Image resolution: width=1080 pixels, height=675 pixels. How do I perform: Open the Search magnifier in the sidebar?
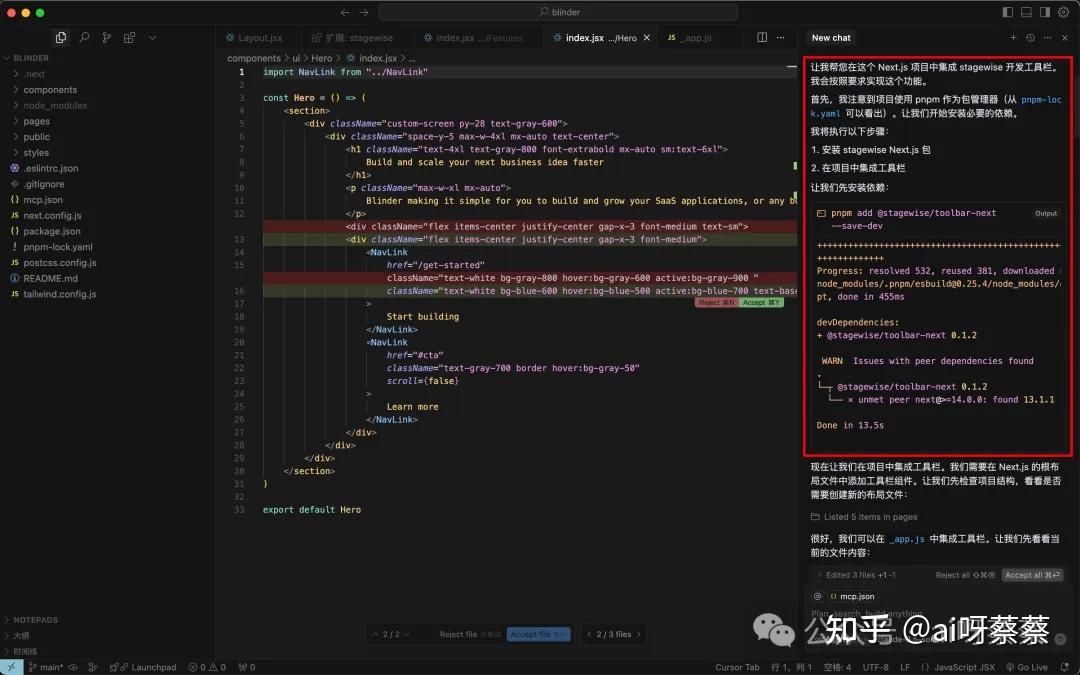(x=84, y=37)
